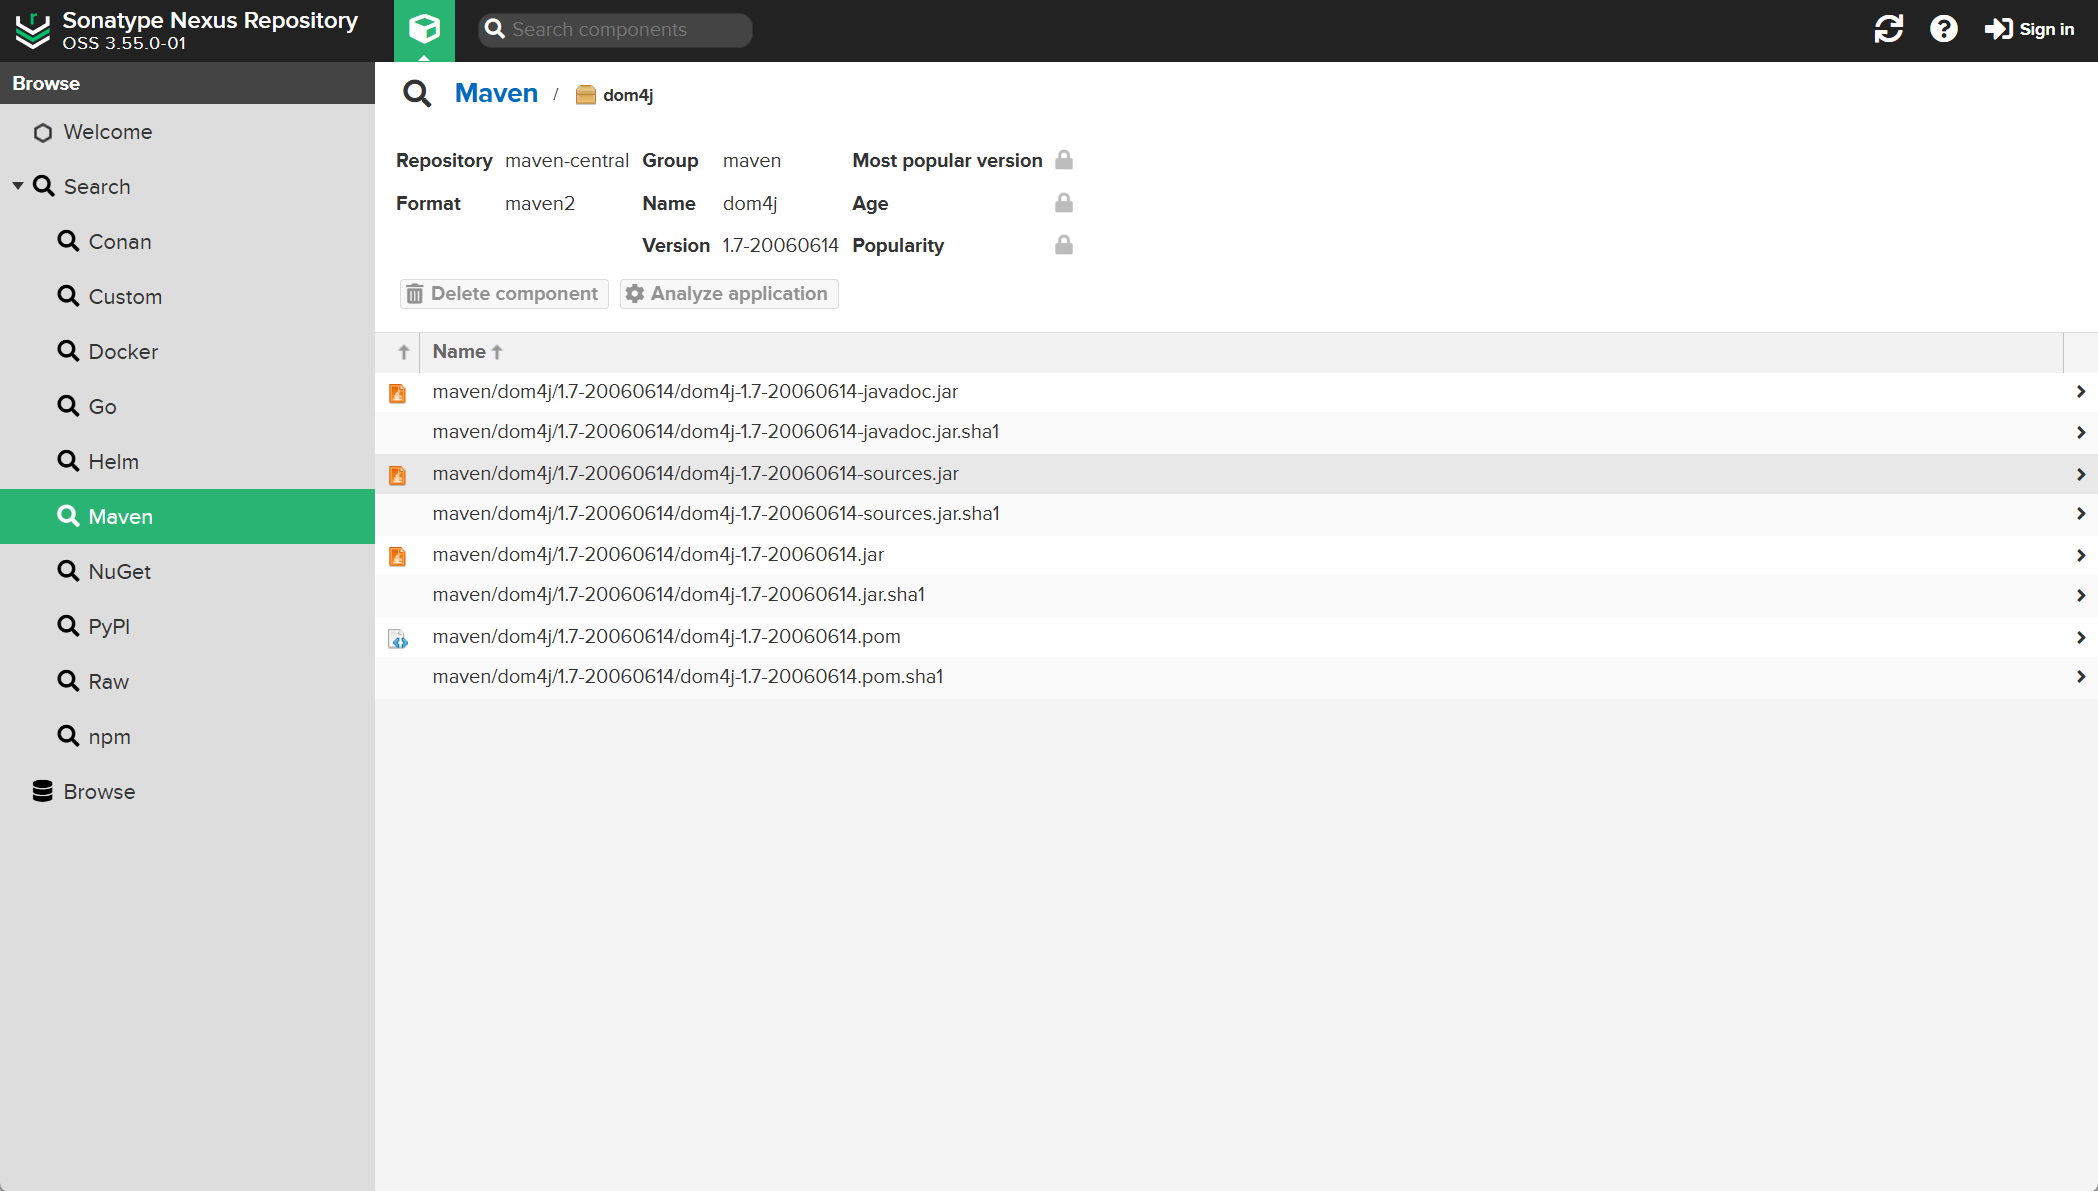Click the lock icon beside Popularity

1064,245
